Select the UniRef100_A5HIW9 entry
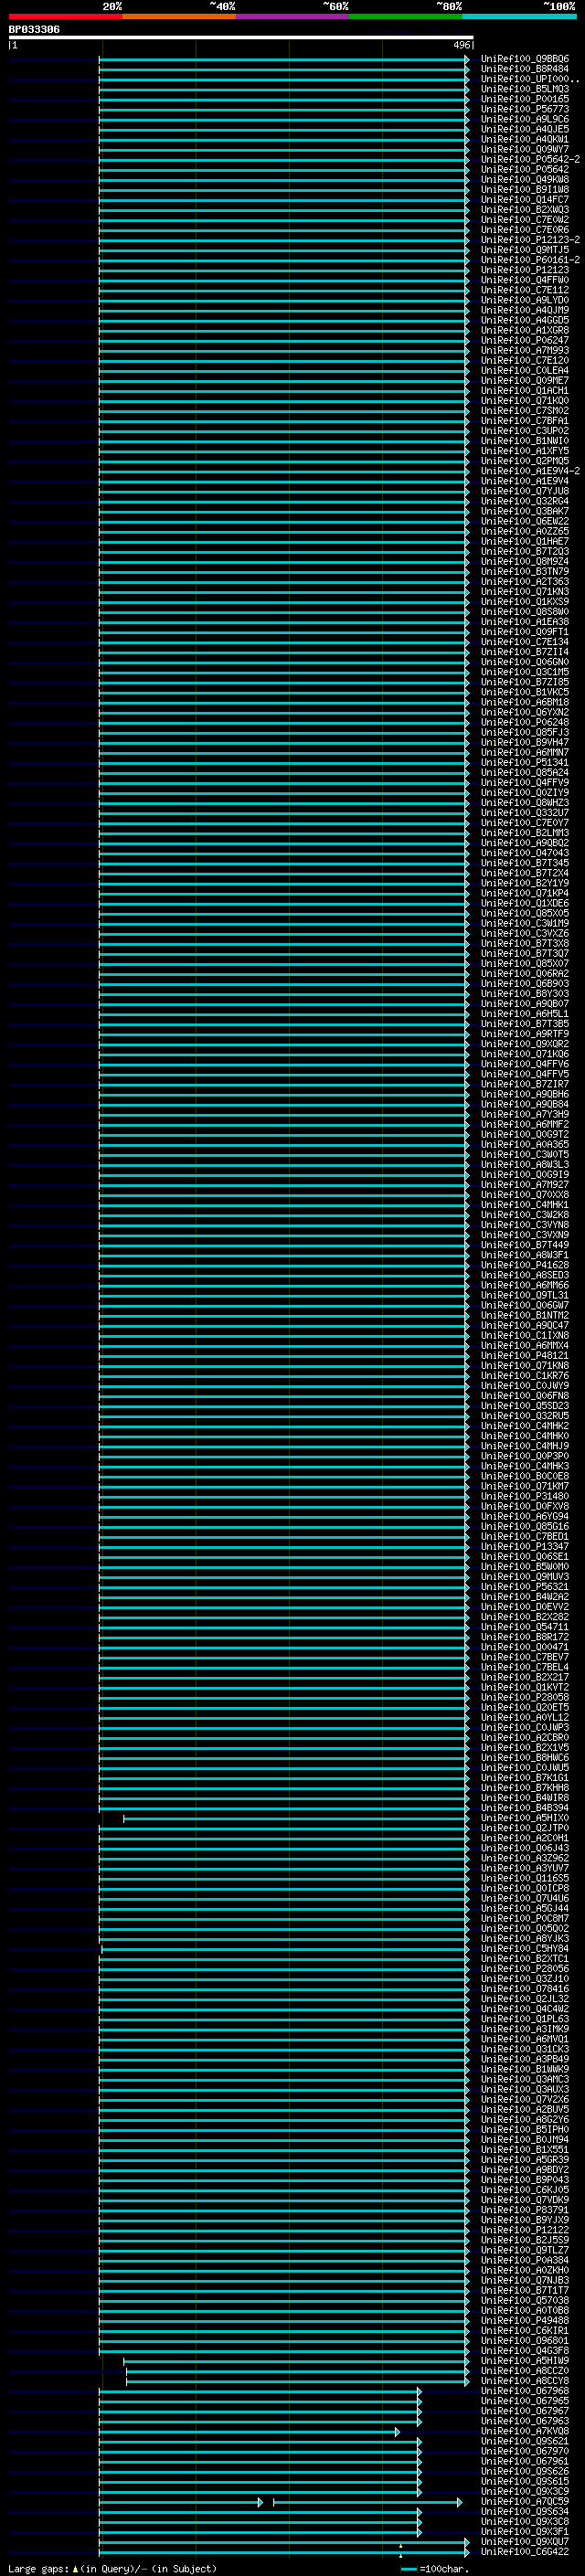Screen dimensions: 585x2576 [524, 2360]
